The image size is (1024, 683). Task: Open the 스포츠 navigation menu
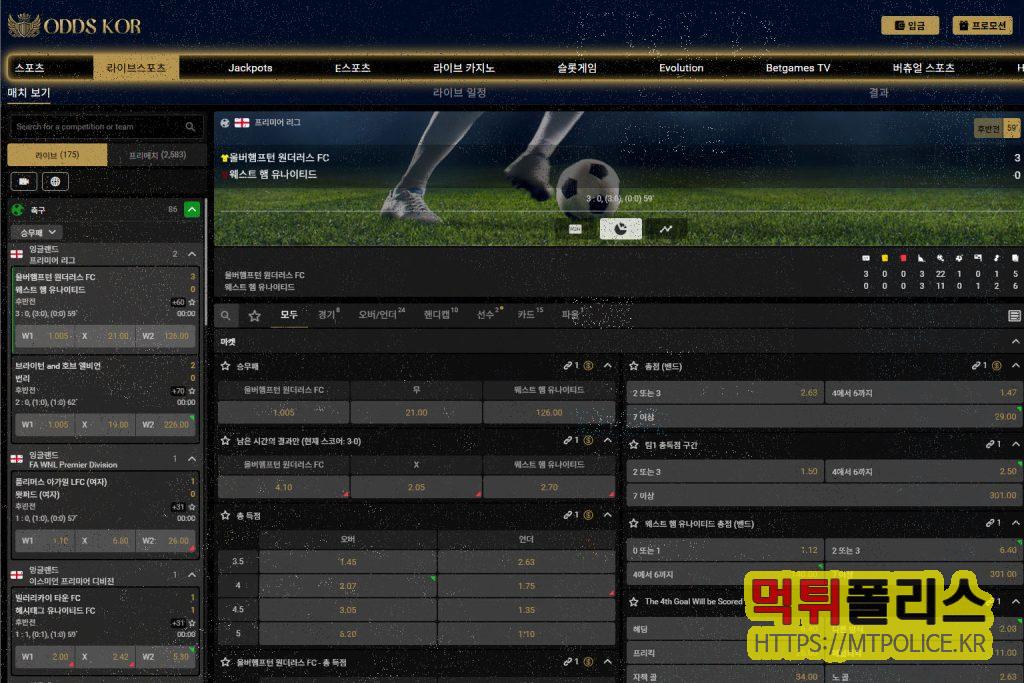pos(29,67)
